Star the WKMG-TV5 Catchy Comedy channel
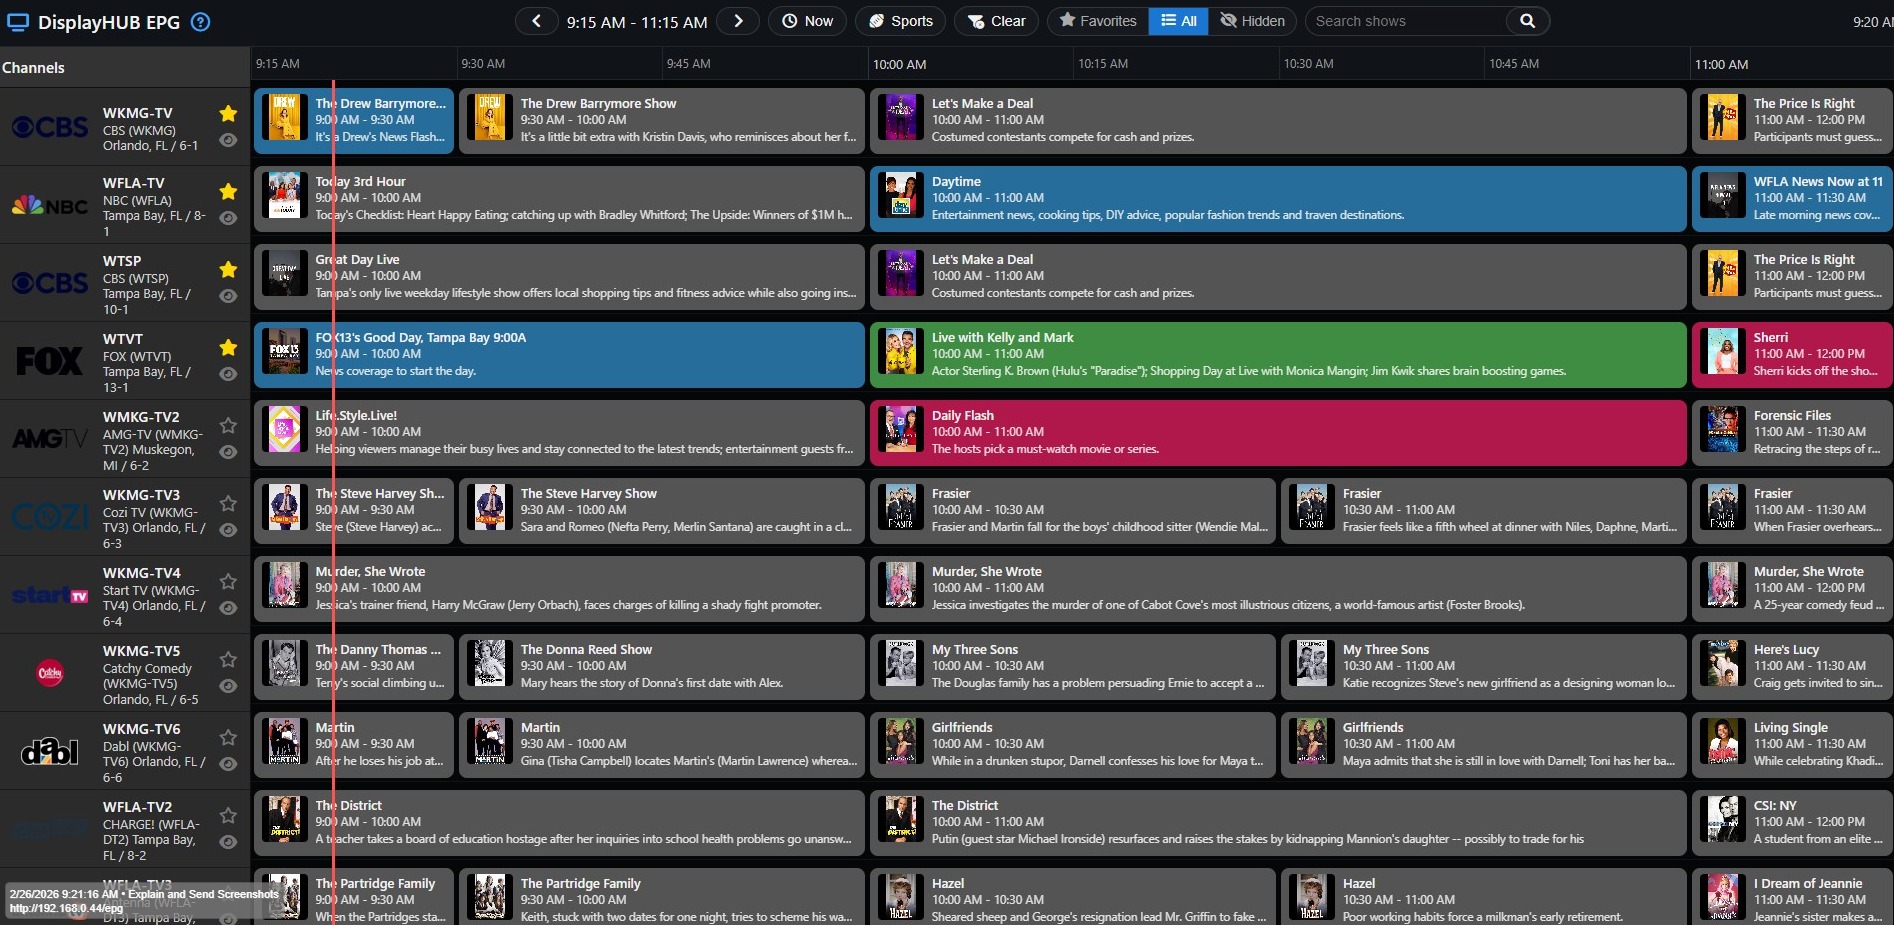 click(x=228, y=659)
